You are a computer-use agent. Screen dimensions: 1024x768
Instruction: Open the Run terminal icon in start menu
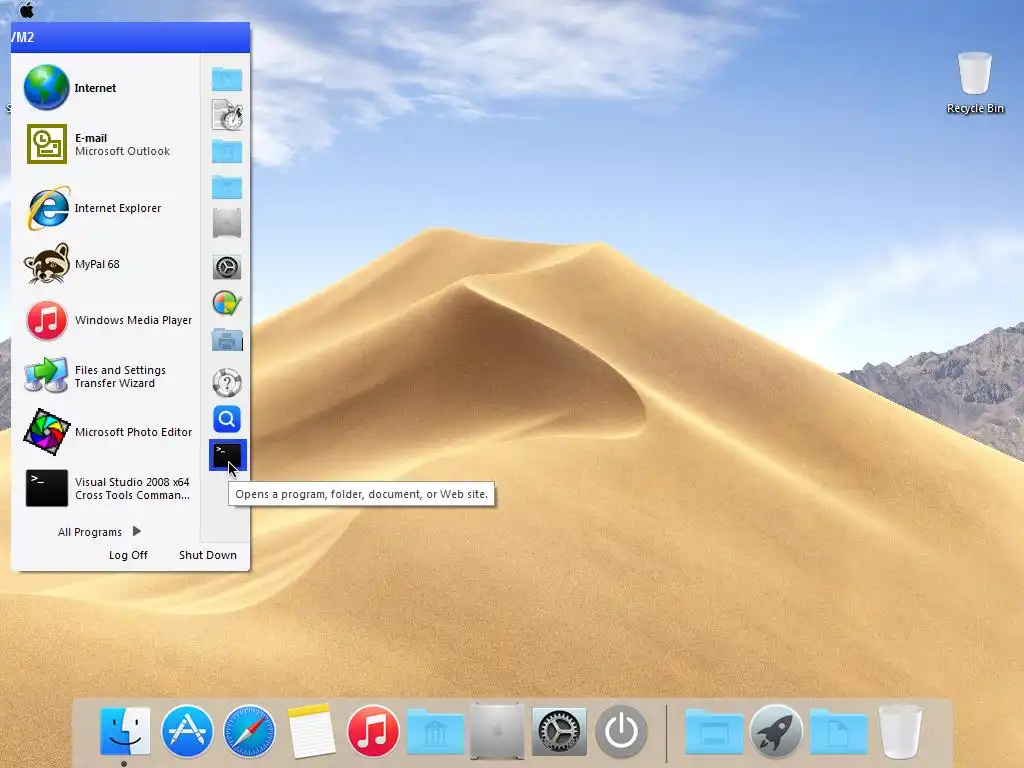coord(227,455)
